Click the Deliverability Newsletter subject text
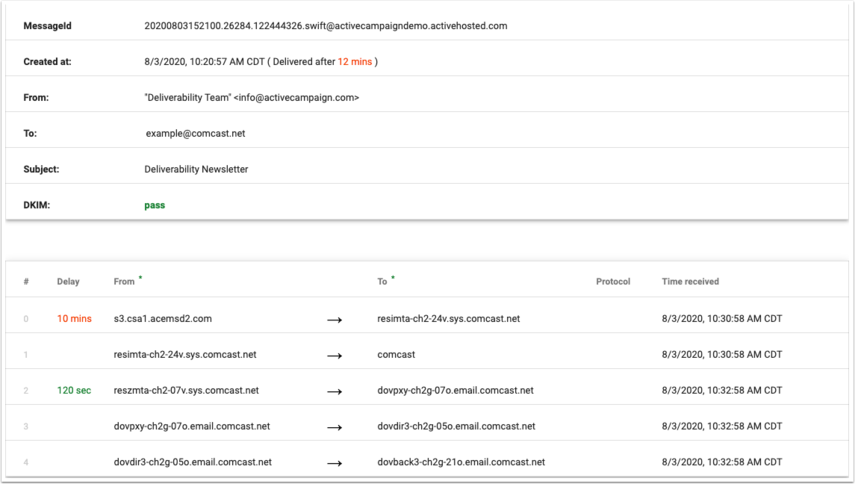The width and height of the screenshot is (855, 484). coord(196,169)
